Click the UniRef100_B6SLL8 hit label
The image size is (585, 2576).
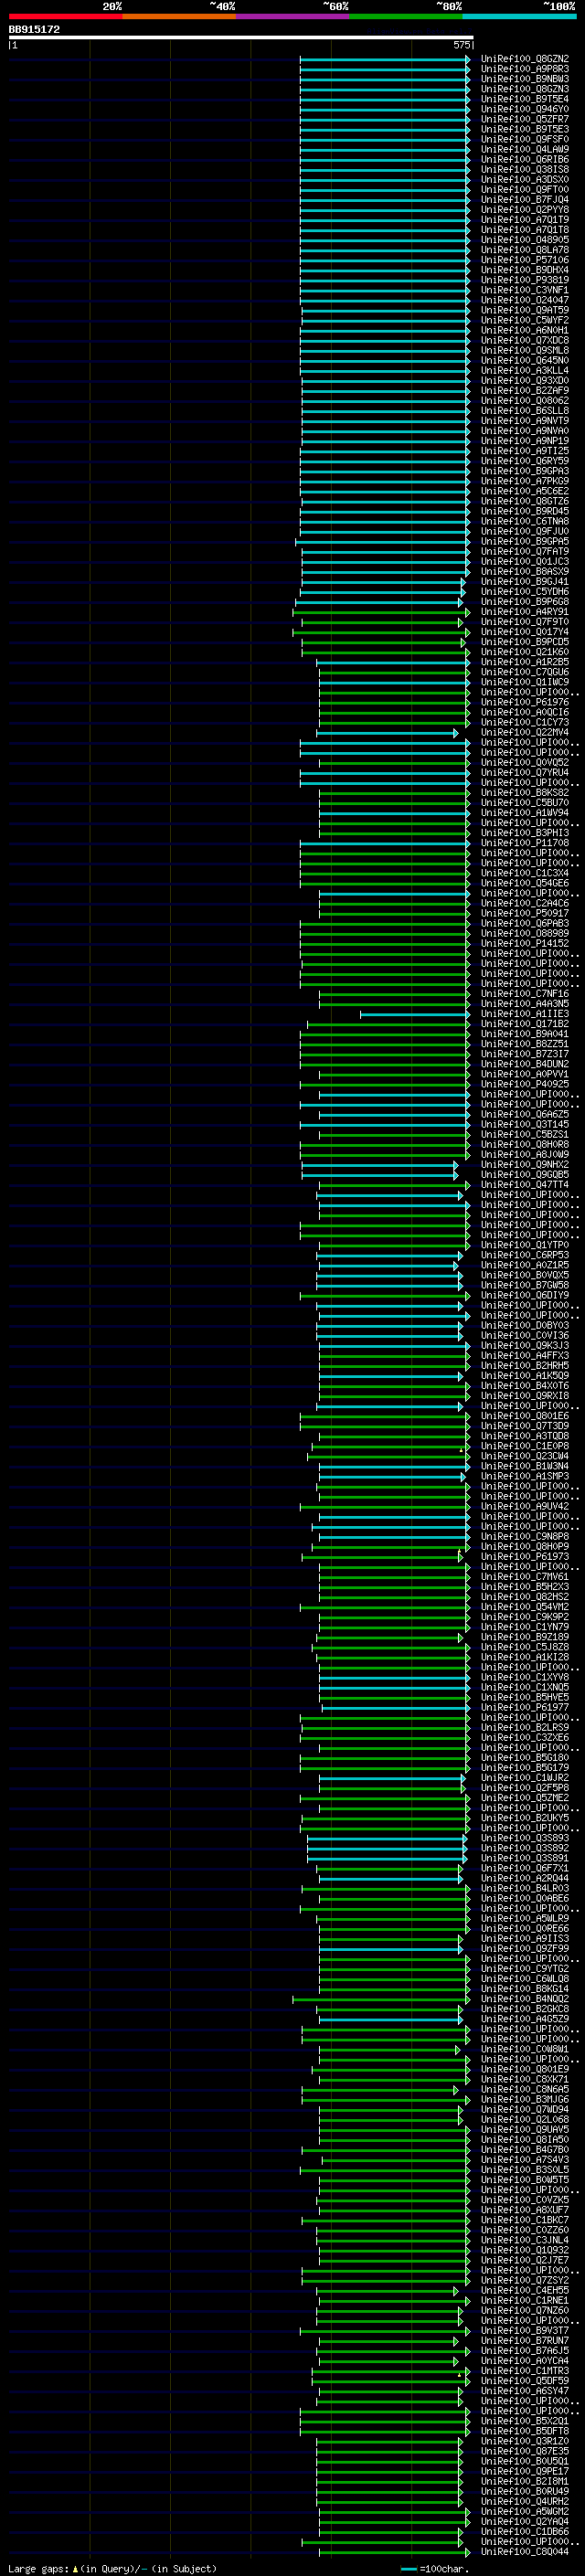pos(524,411)
